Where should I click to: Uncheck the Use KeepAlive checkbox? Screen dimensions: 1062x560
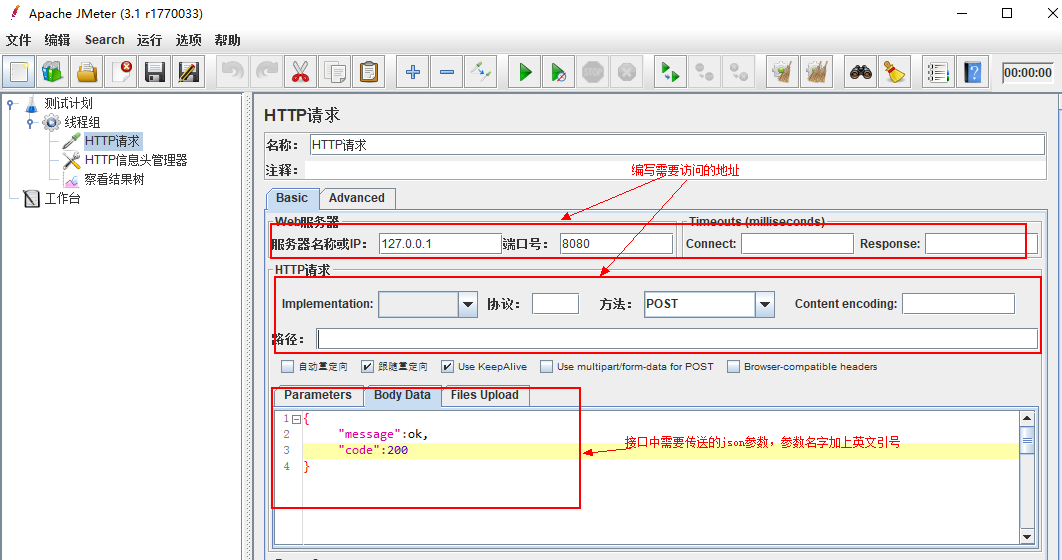[448, 367]
